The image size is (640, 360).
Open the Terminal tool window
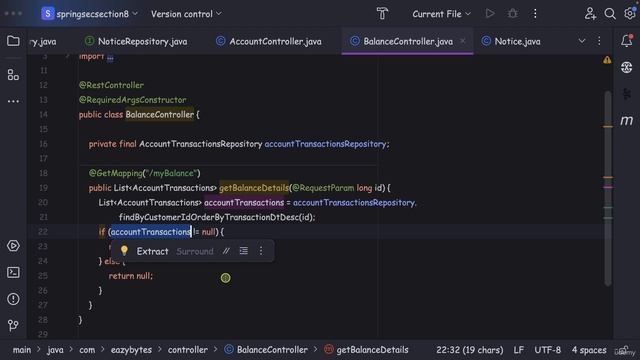[13, 272]
